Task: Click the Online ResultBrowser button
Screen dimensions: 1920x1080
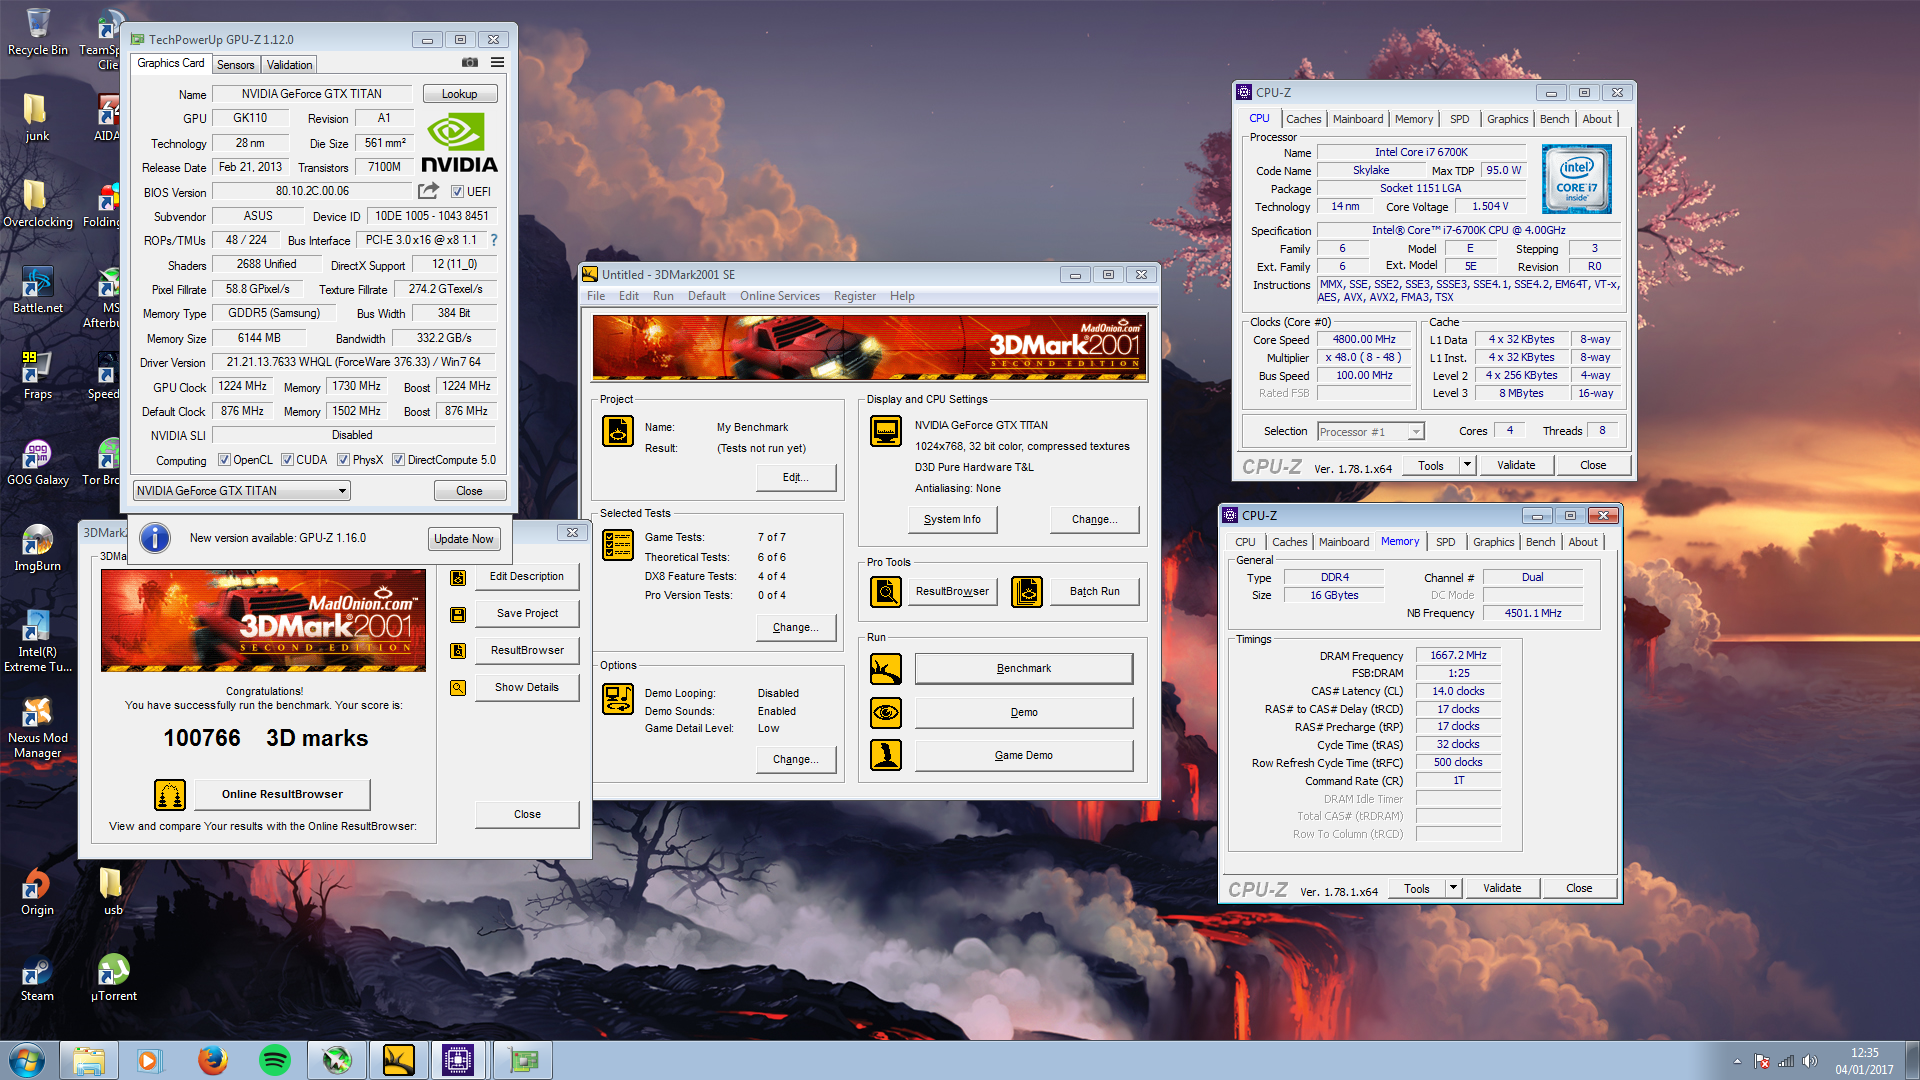Action: click(282, 794)
